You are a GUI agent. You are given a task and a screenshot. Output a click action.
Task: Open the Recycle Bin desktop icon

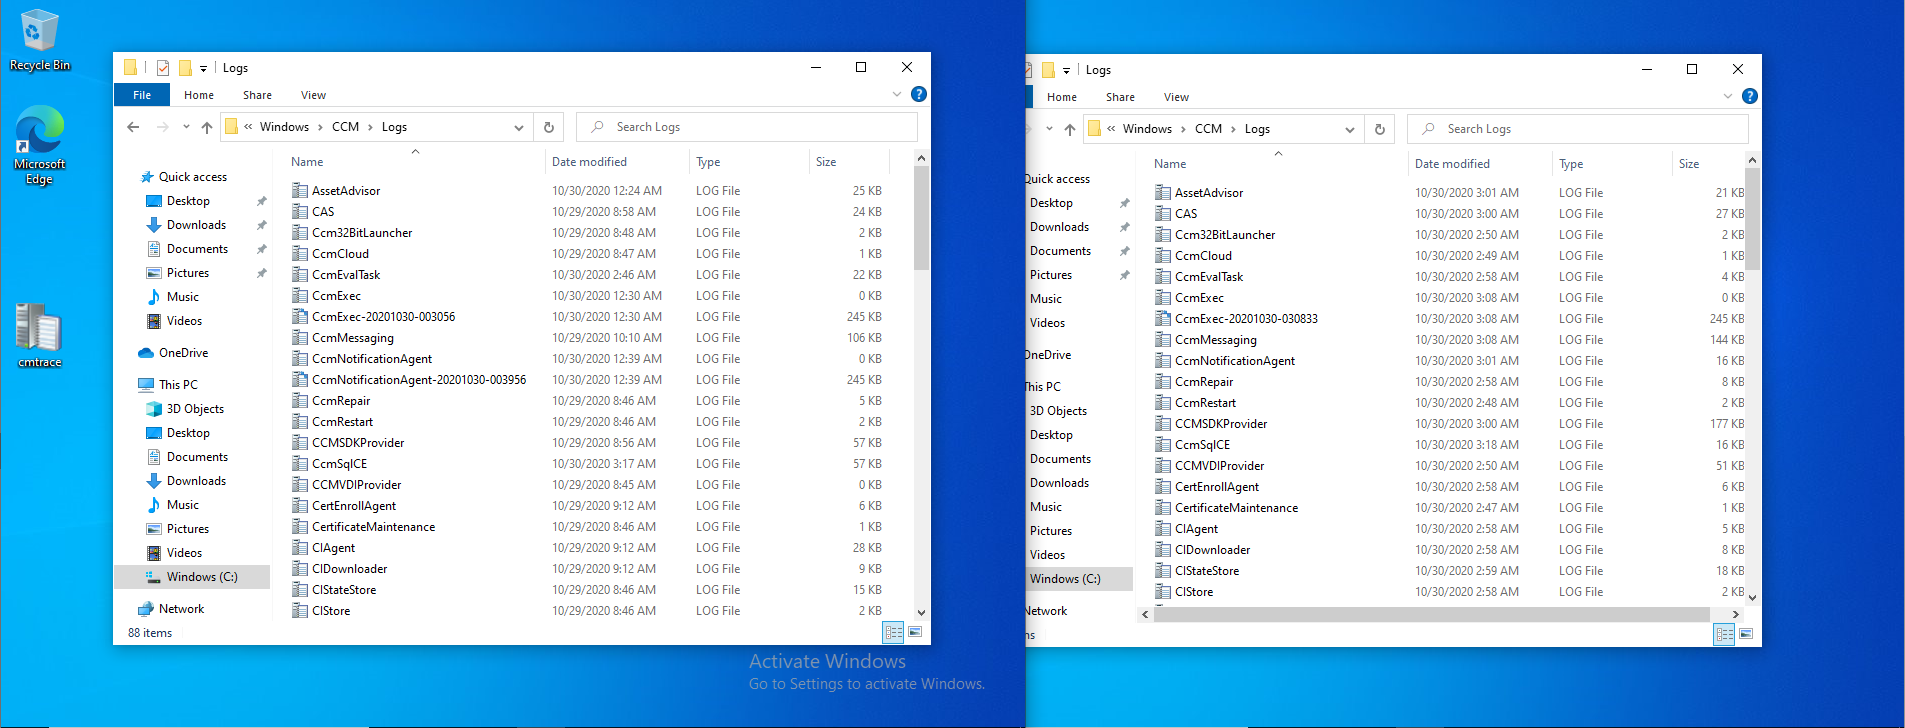(39, 40)
